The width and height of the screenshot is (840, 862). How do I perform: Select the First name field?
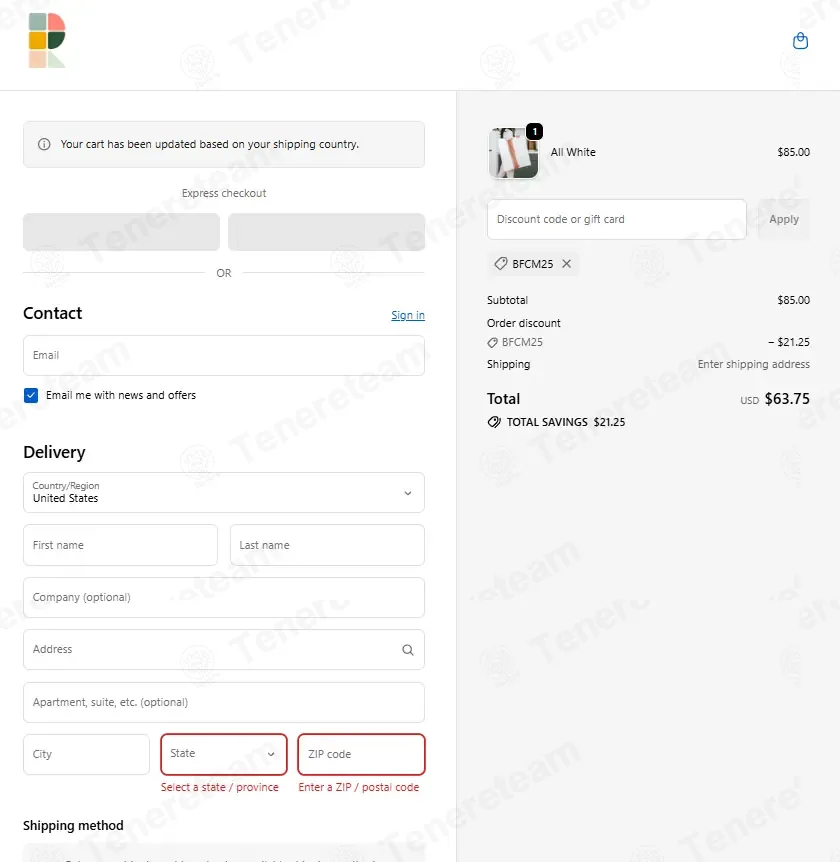coord(120,545)
